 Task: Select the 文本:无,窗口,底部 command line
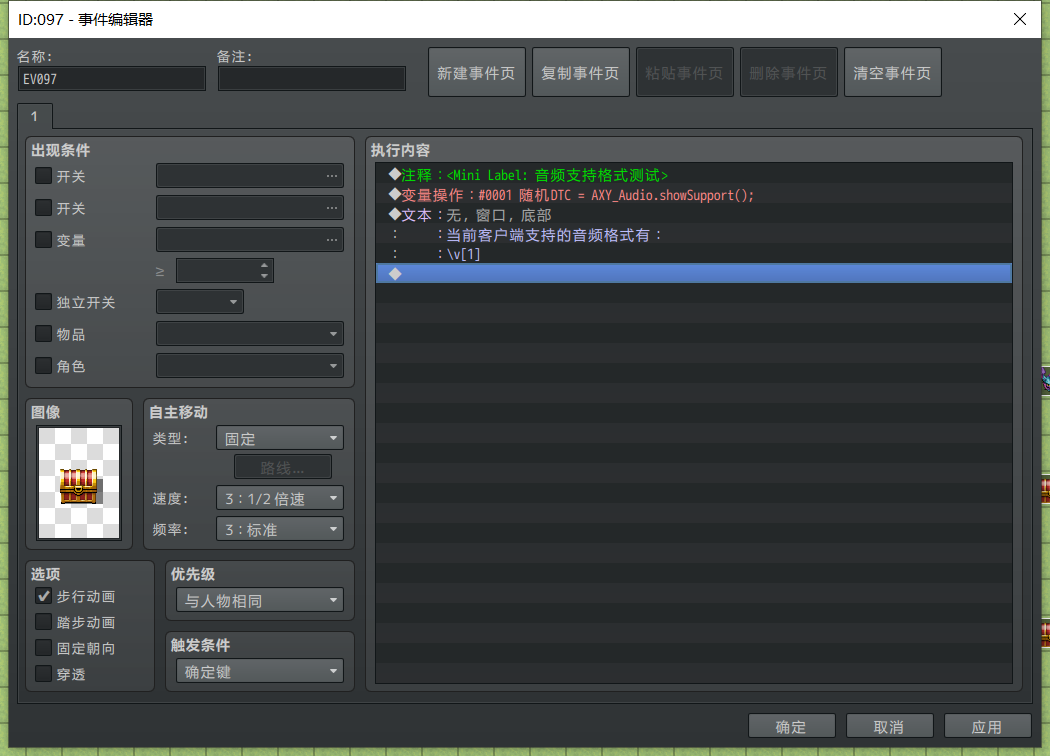click(x=693, y=215)
